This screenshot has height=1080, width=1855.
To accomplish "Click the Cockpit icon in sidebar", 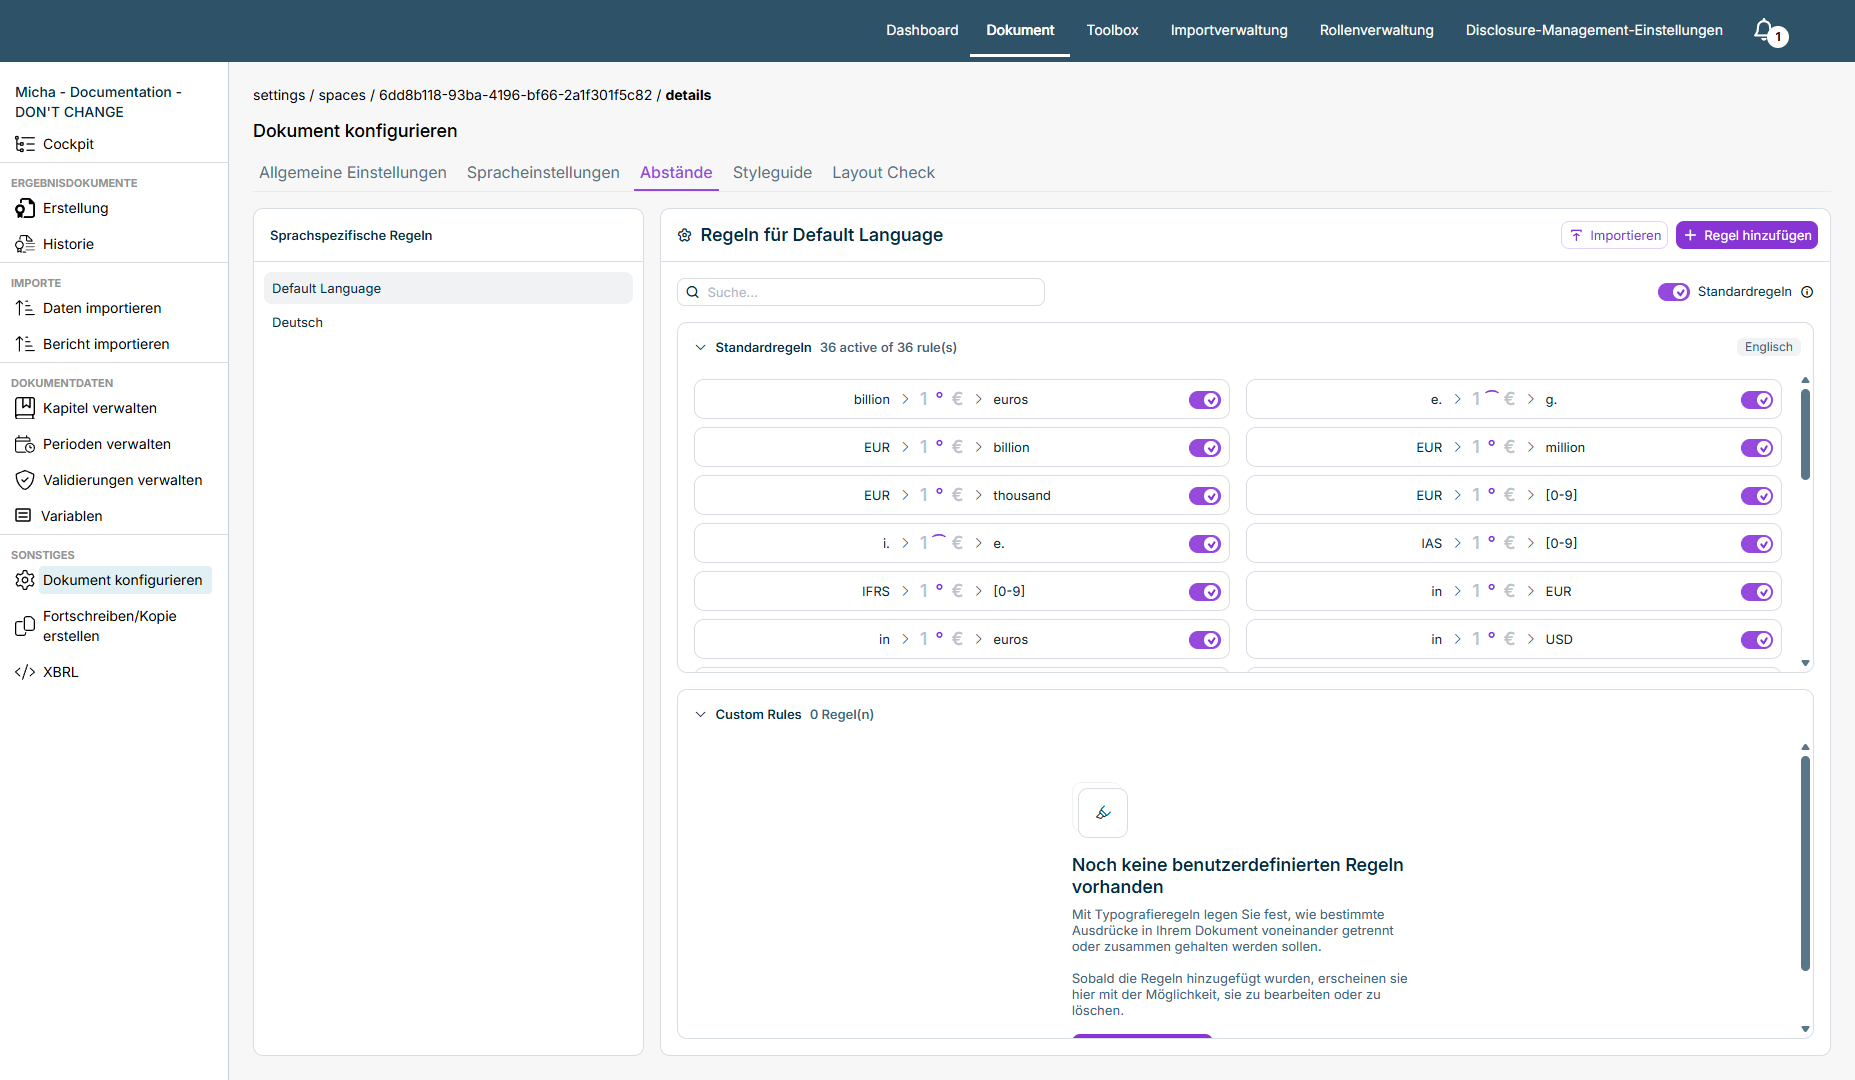I will click(25, 144).
